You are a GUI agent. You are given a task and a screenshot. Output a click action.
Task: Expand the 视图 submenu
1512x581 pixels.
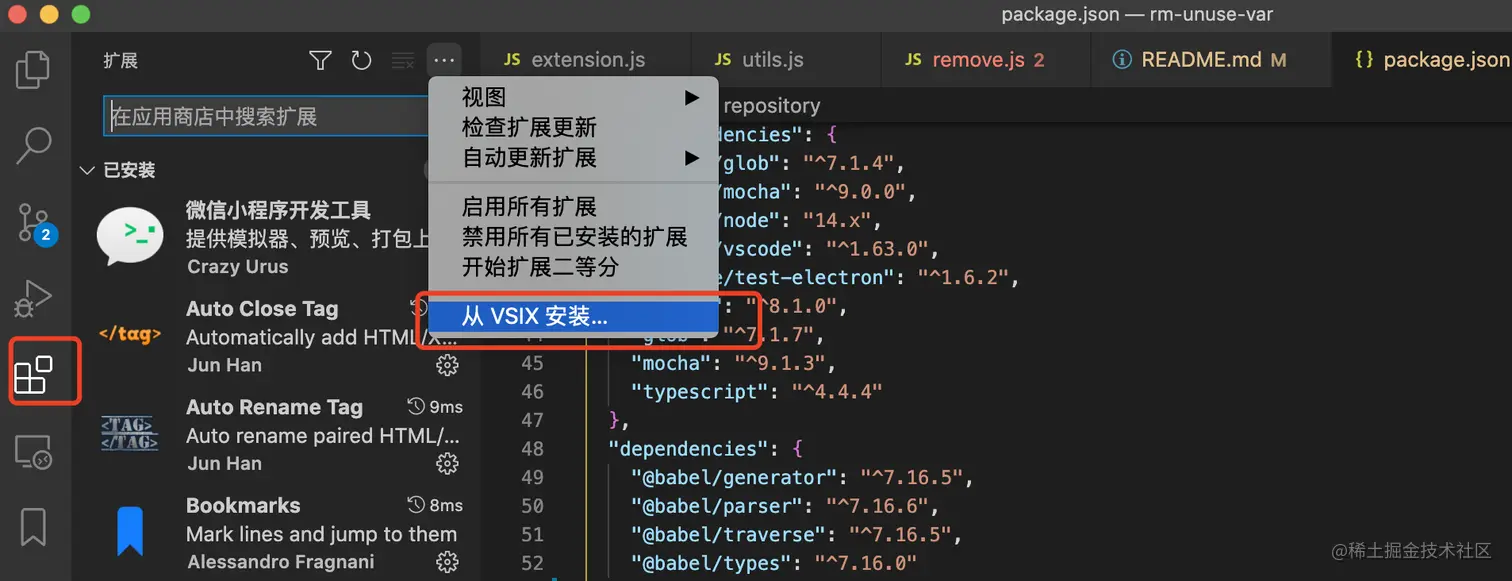point(574,97)
